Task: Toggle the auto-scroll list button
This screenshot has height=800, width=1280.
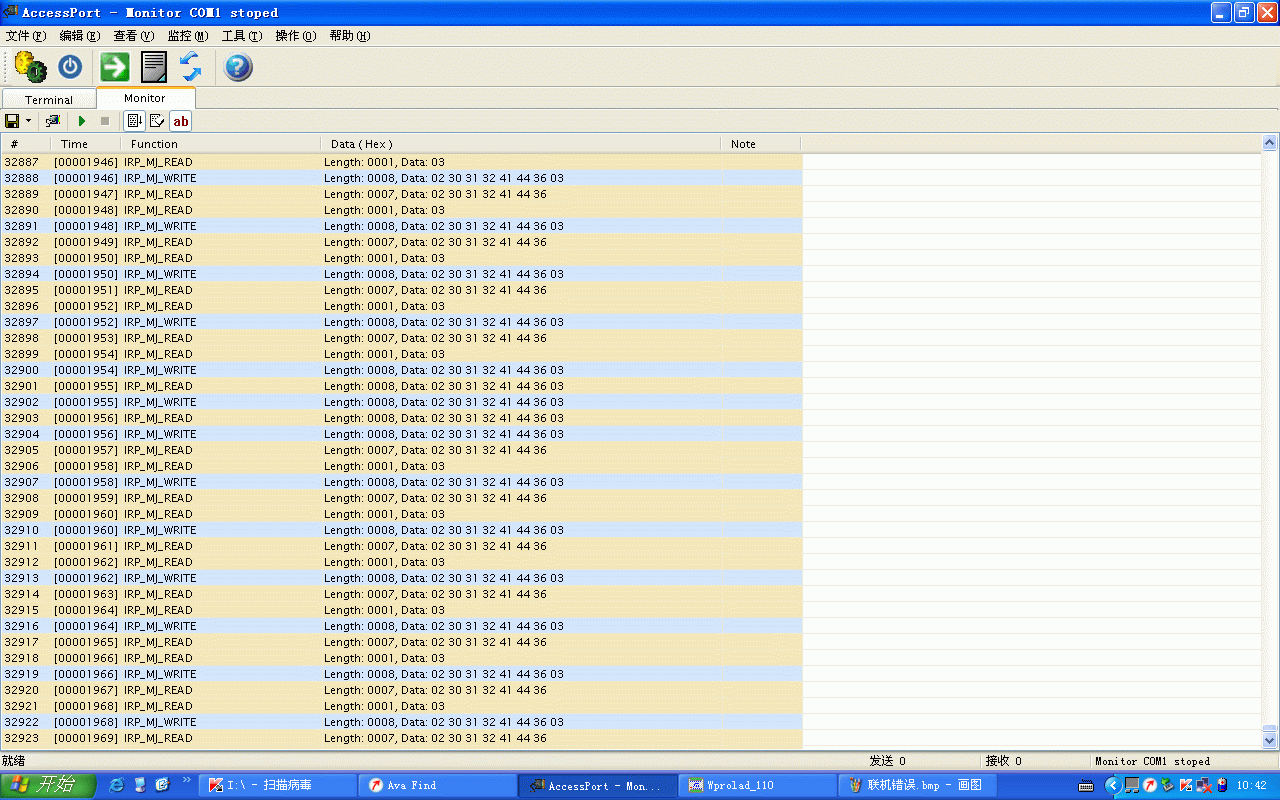Action: point(134,121)
